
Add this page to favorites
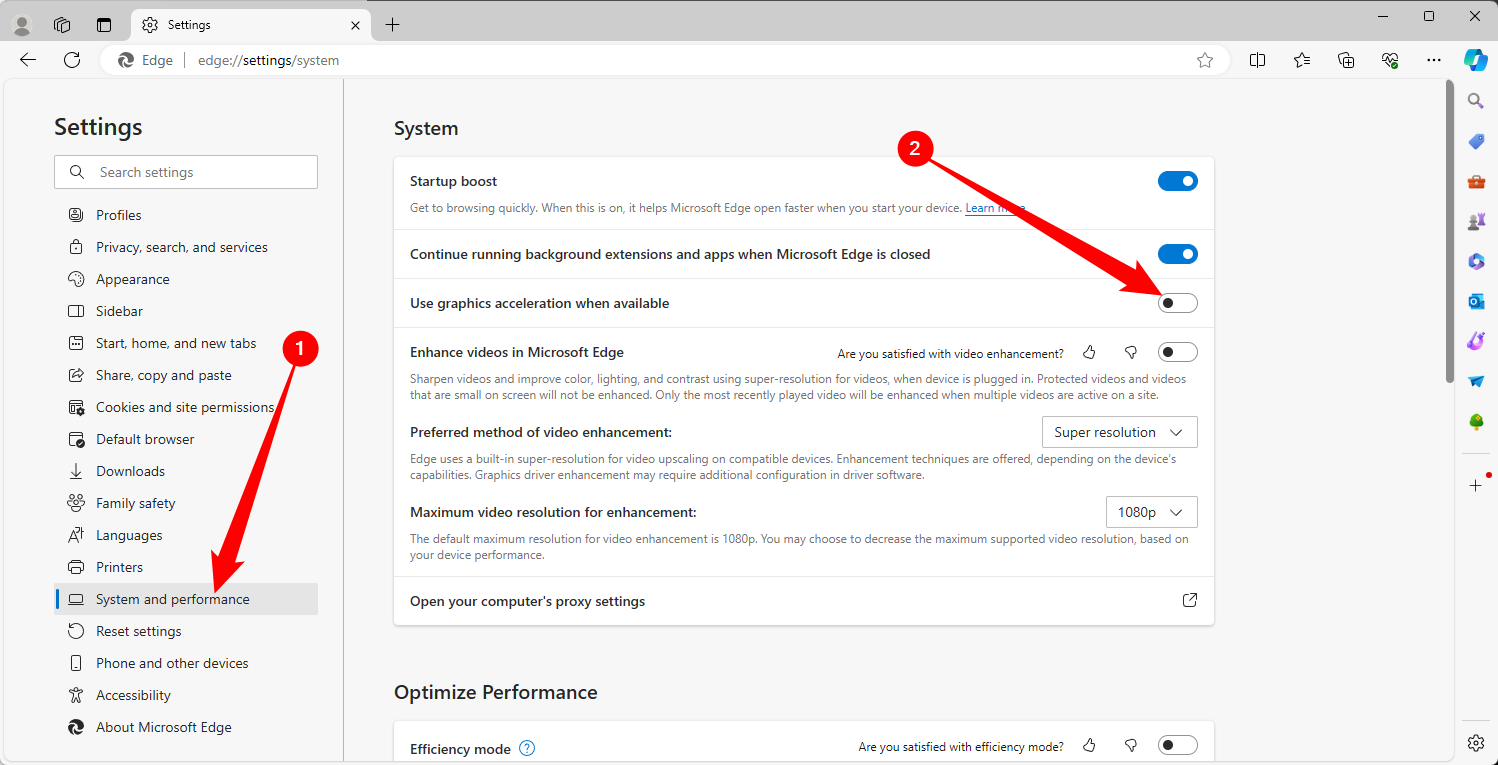pos(1205,60)
